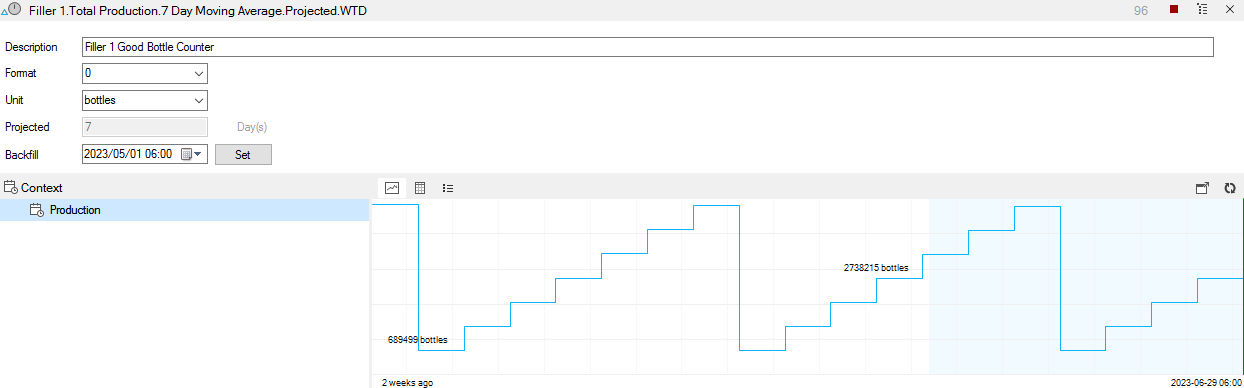Click the disabled Projected days field

[x=144, y=127]
